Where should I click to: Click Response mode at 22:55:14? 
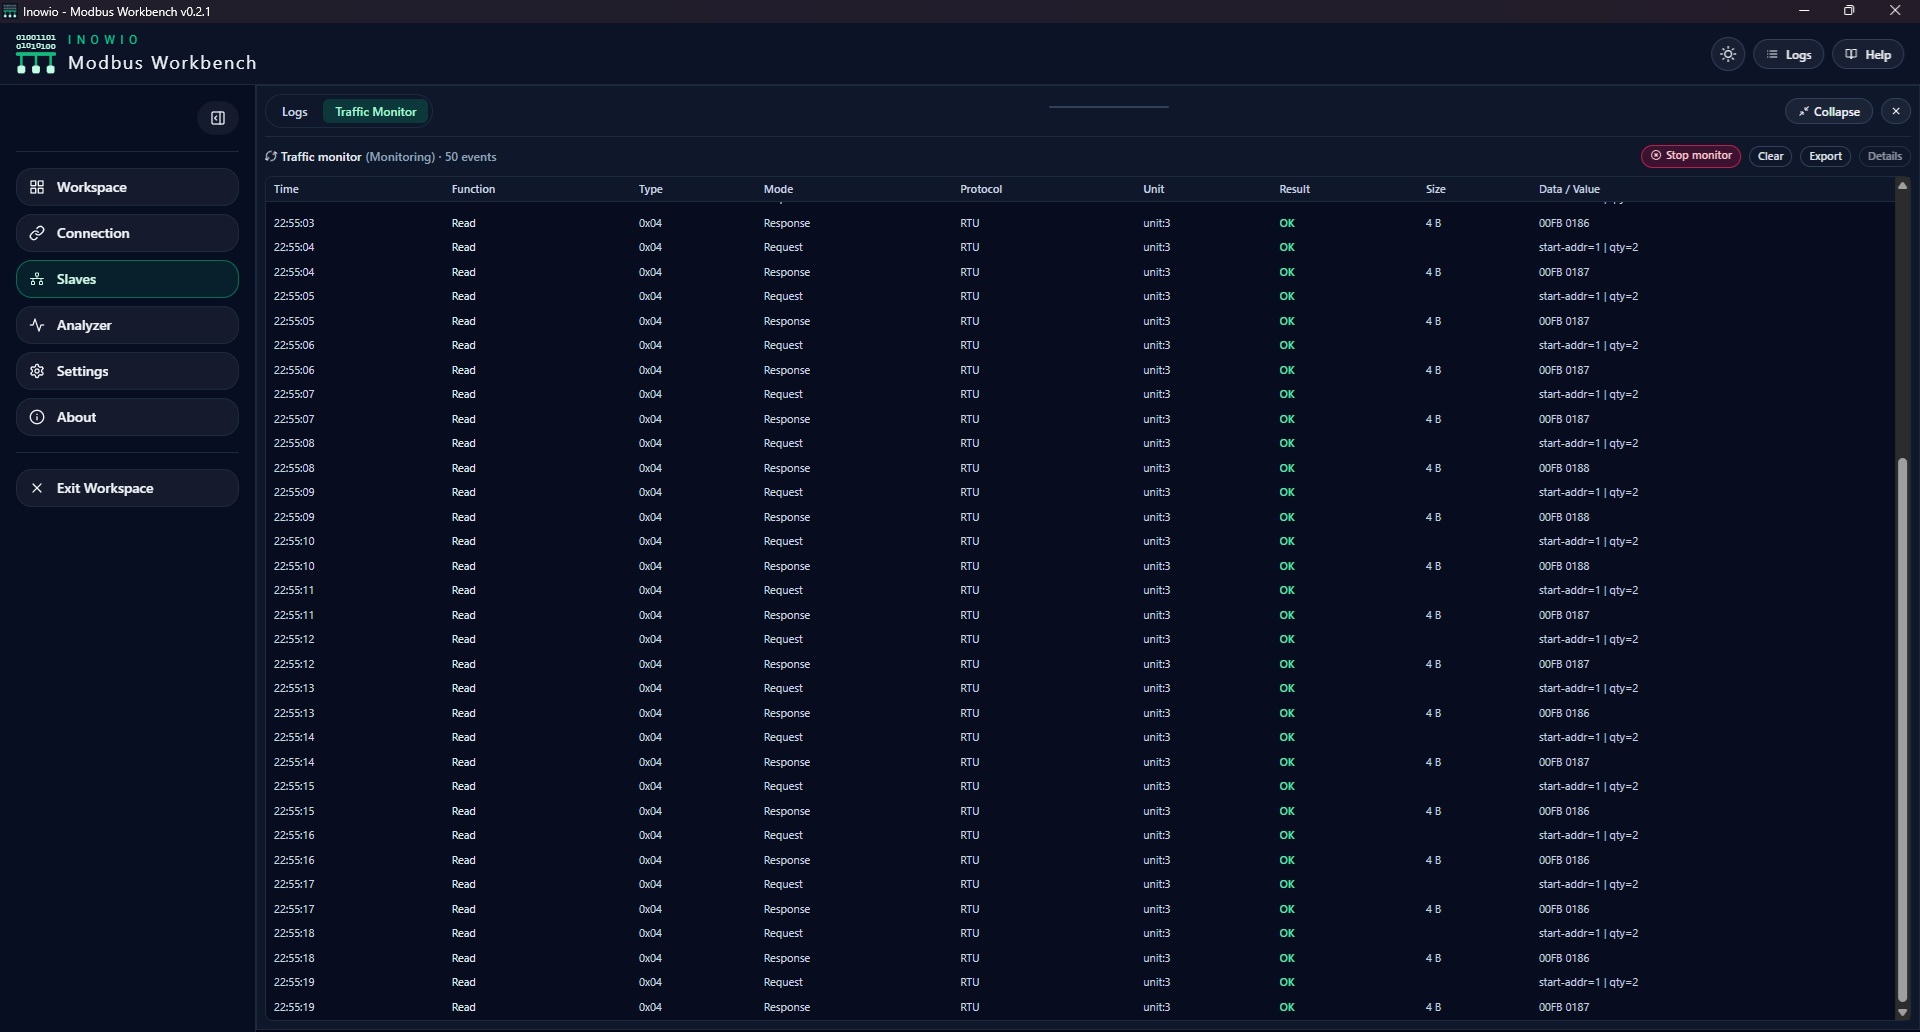click(x=786, y=762)
